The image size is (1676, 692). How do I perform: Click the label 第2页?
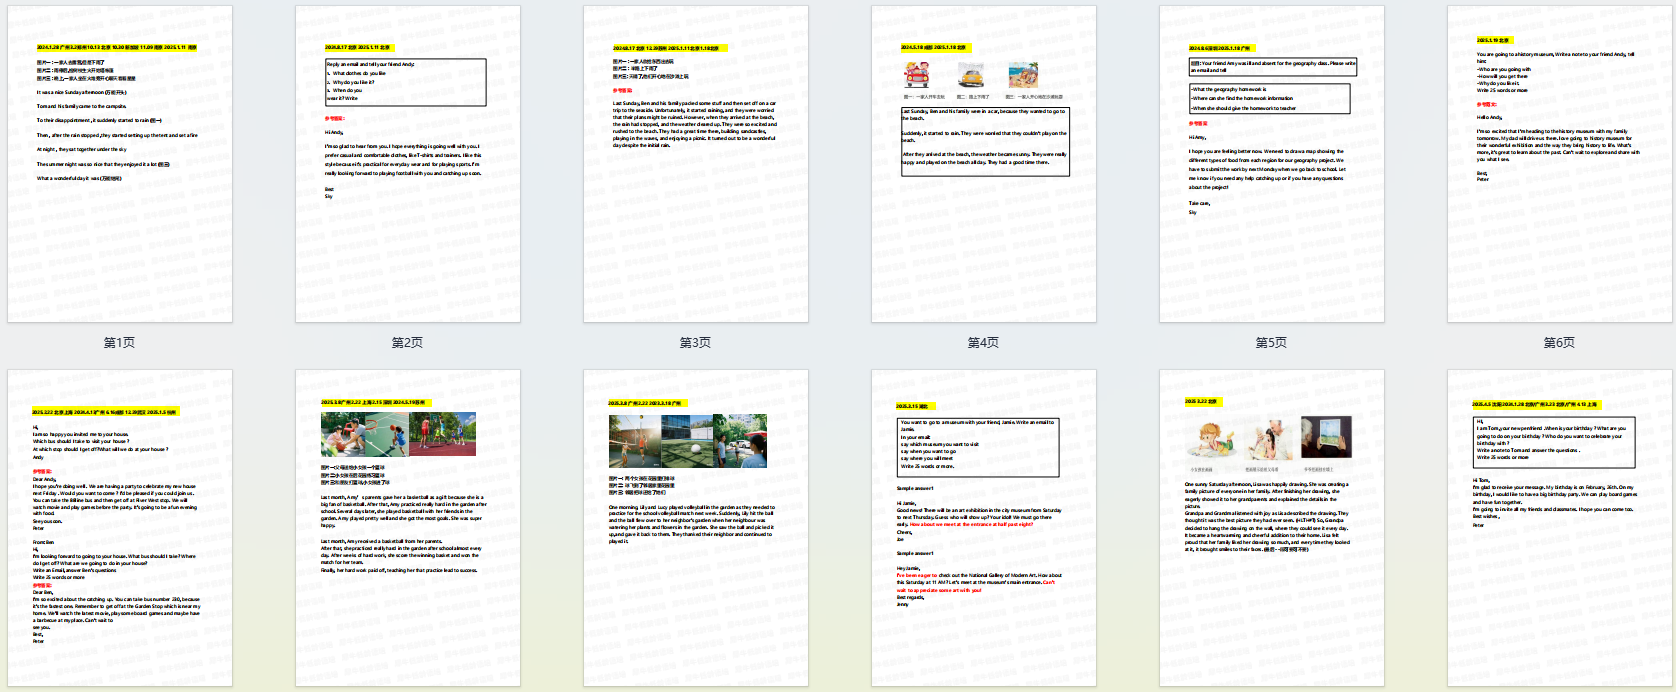coord(408,342)
